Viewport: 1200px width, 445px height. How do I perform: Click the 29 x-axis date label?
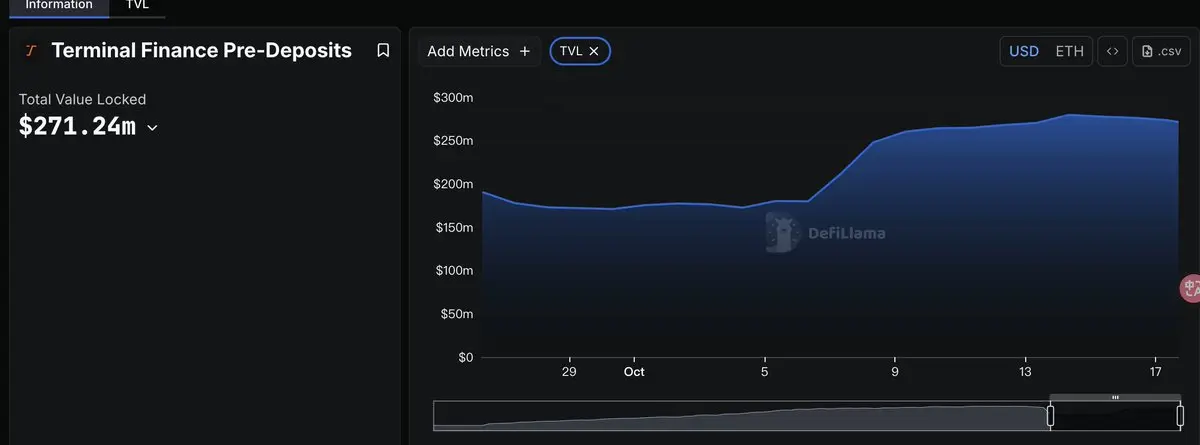click(569, 372)
